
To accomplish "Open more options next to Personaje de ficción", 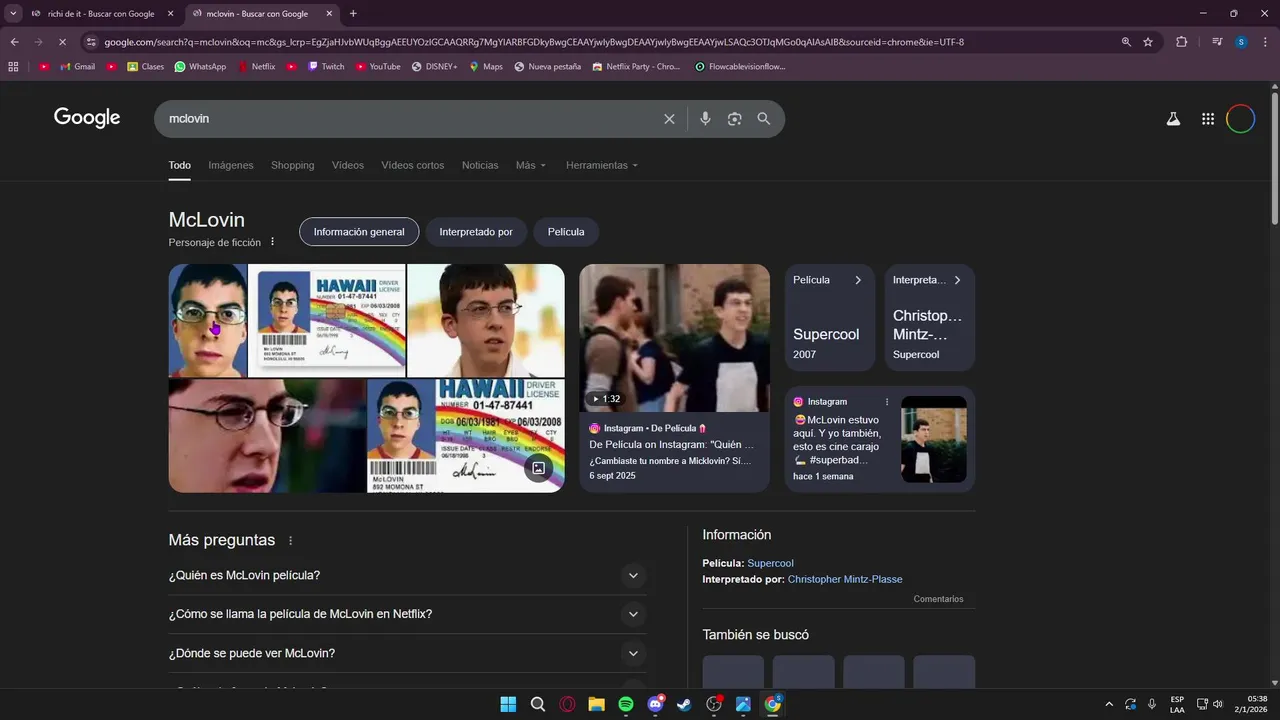I will [272, 242].
